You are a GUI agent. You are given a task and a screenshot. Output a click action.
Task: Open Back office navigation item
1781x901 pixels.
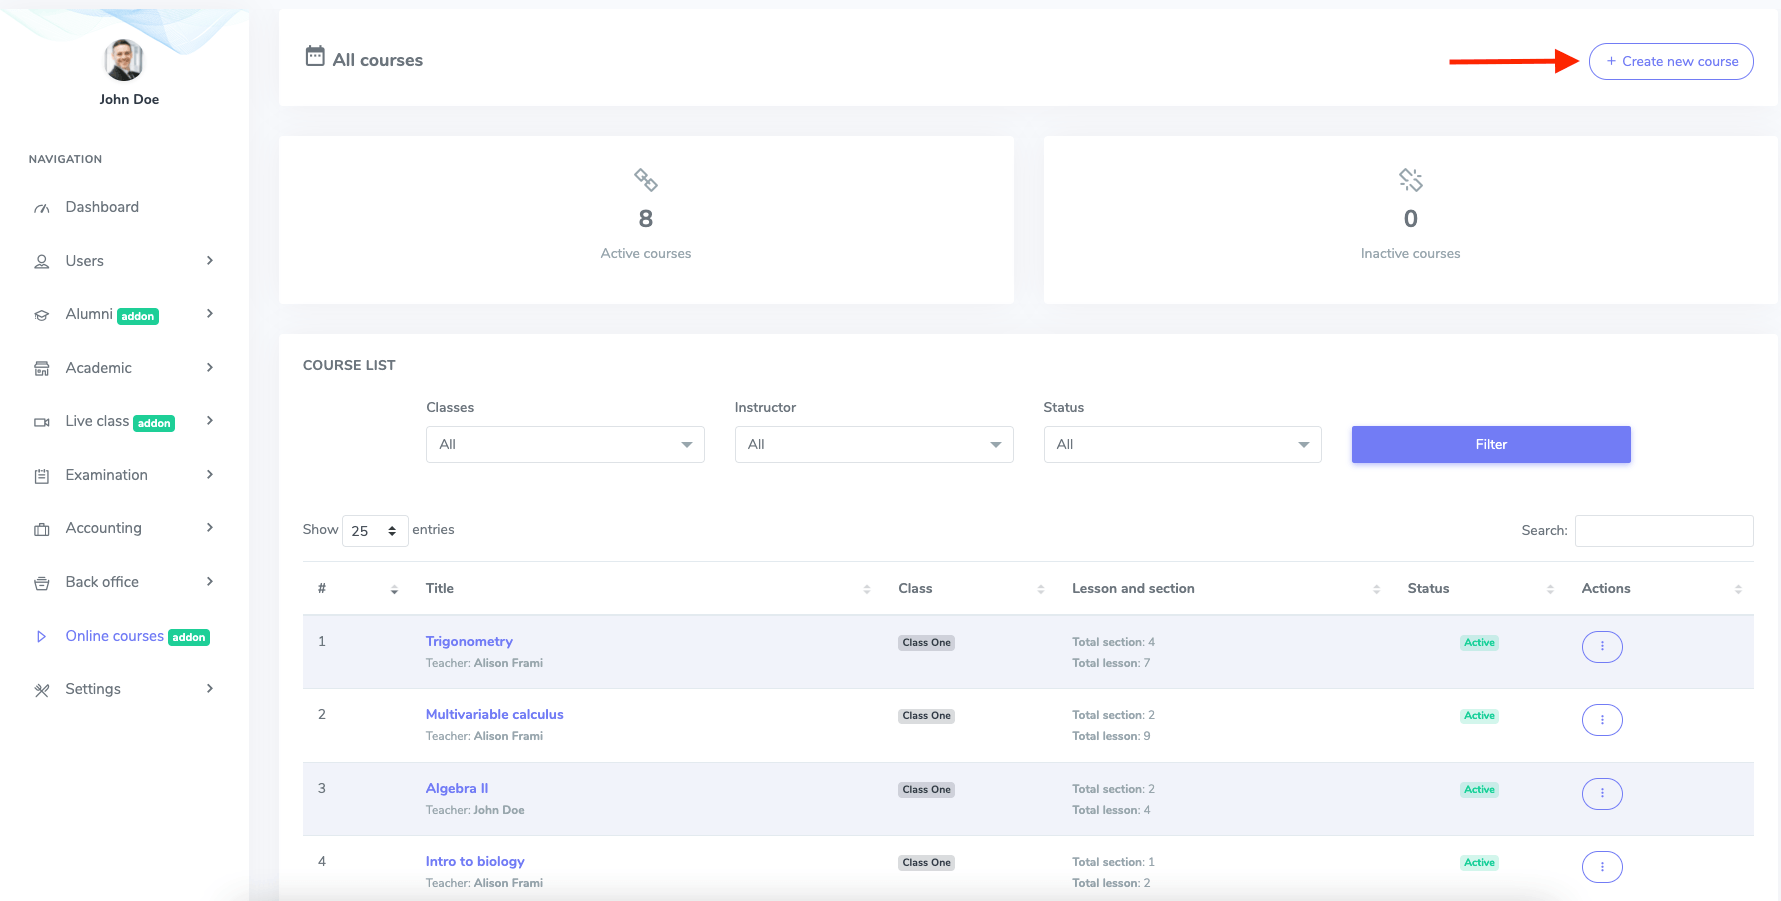[102, 582]
